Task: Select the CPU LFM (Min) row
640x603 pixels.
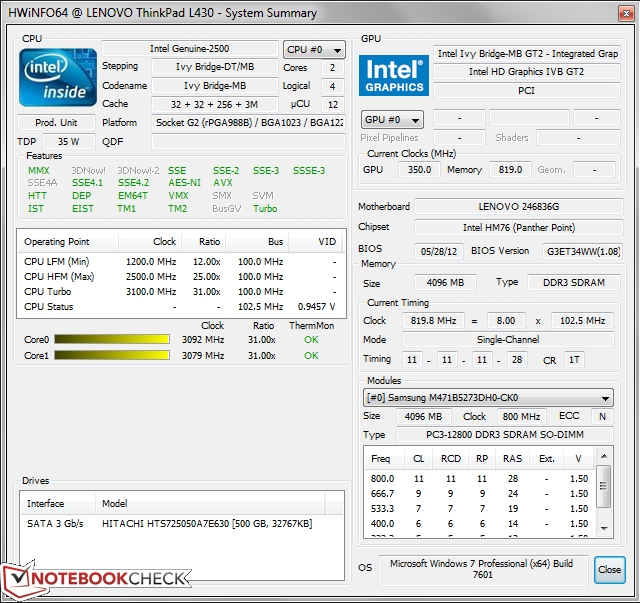Action: [181, 261]
